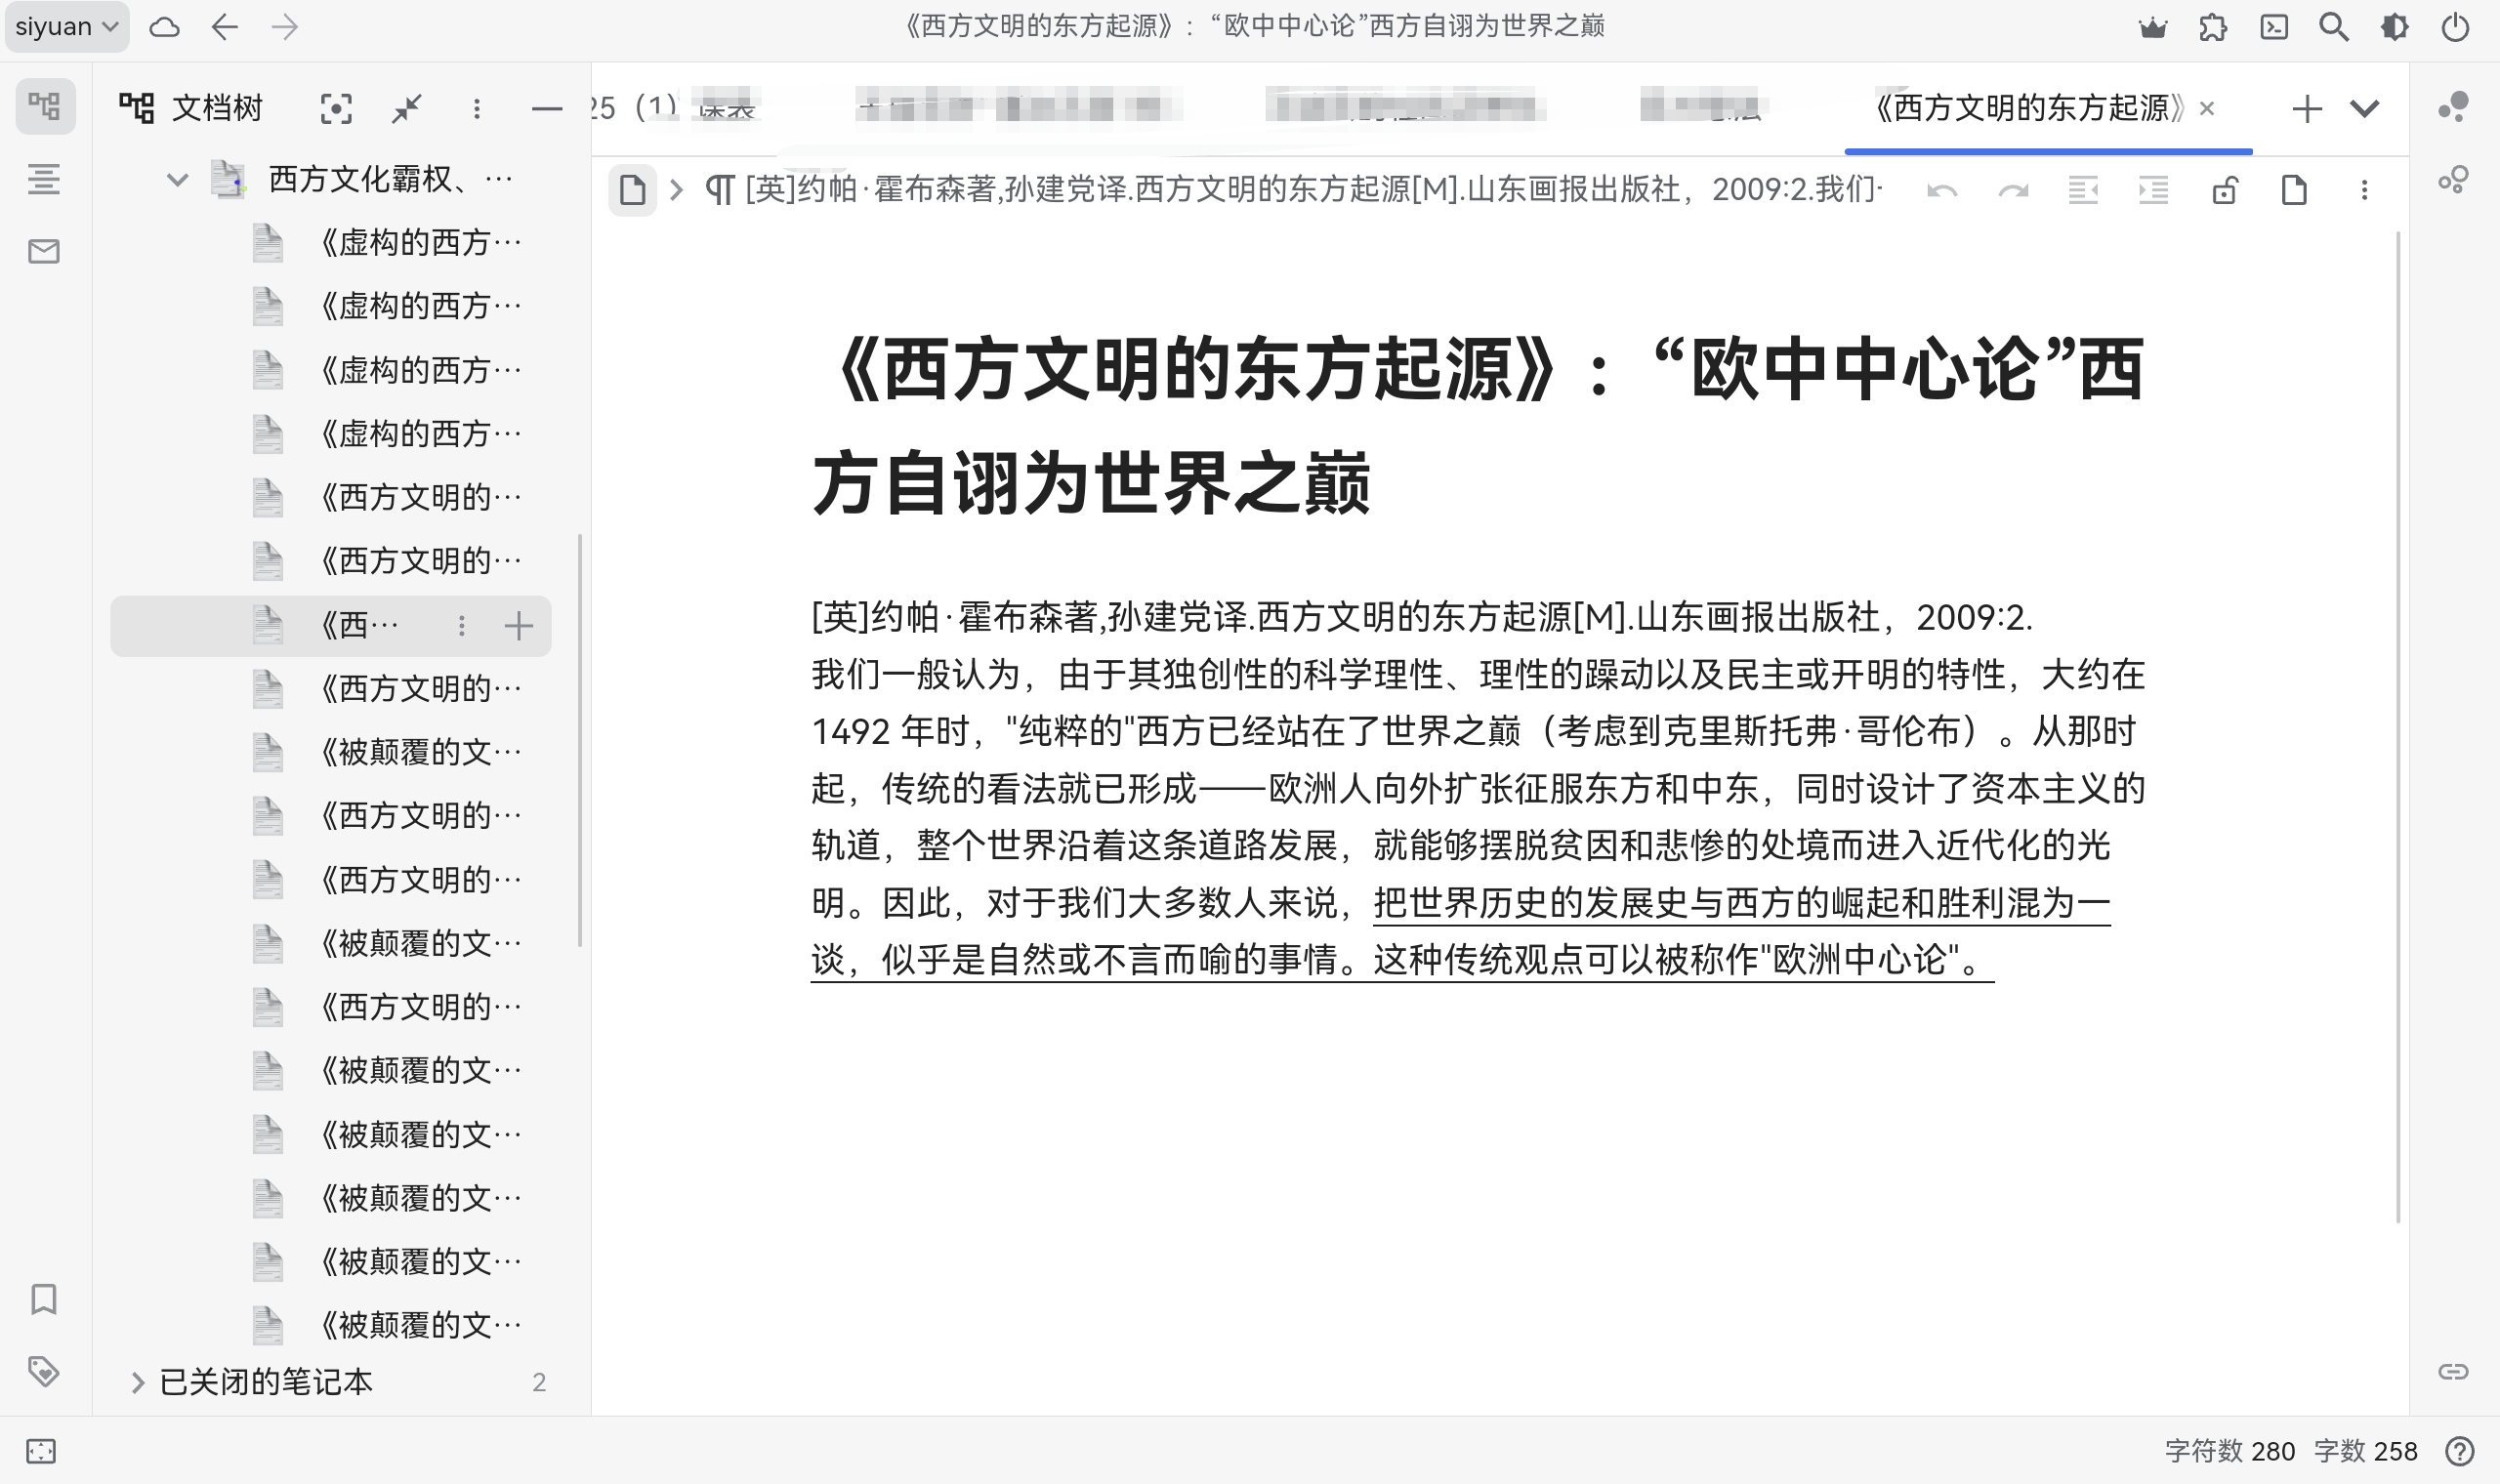
Task: Open the marketplace puzzle icon in titlebar
Action: point(2213,27)
